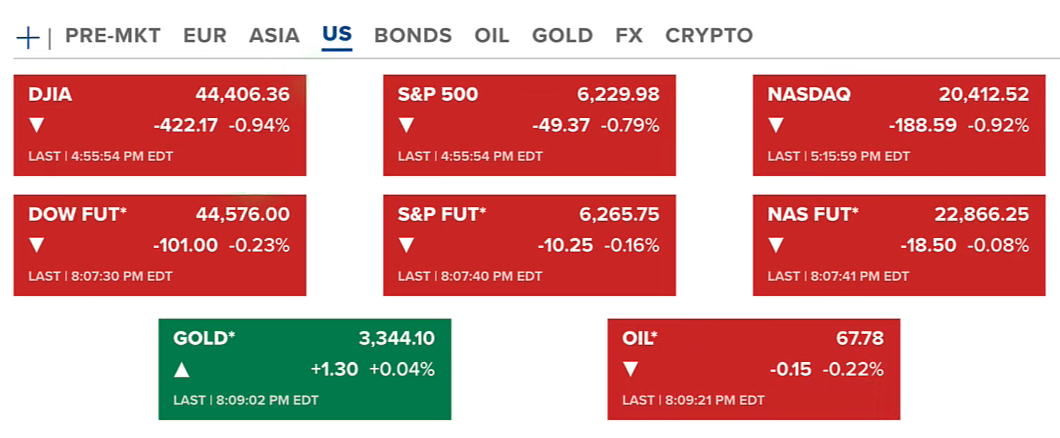
Task: Click the down arrow in S&P FUT tile
Action: [x=406, y=245]
